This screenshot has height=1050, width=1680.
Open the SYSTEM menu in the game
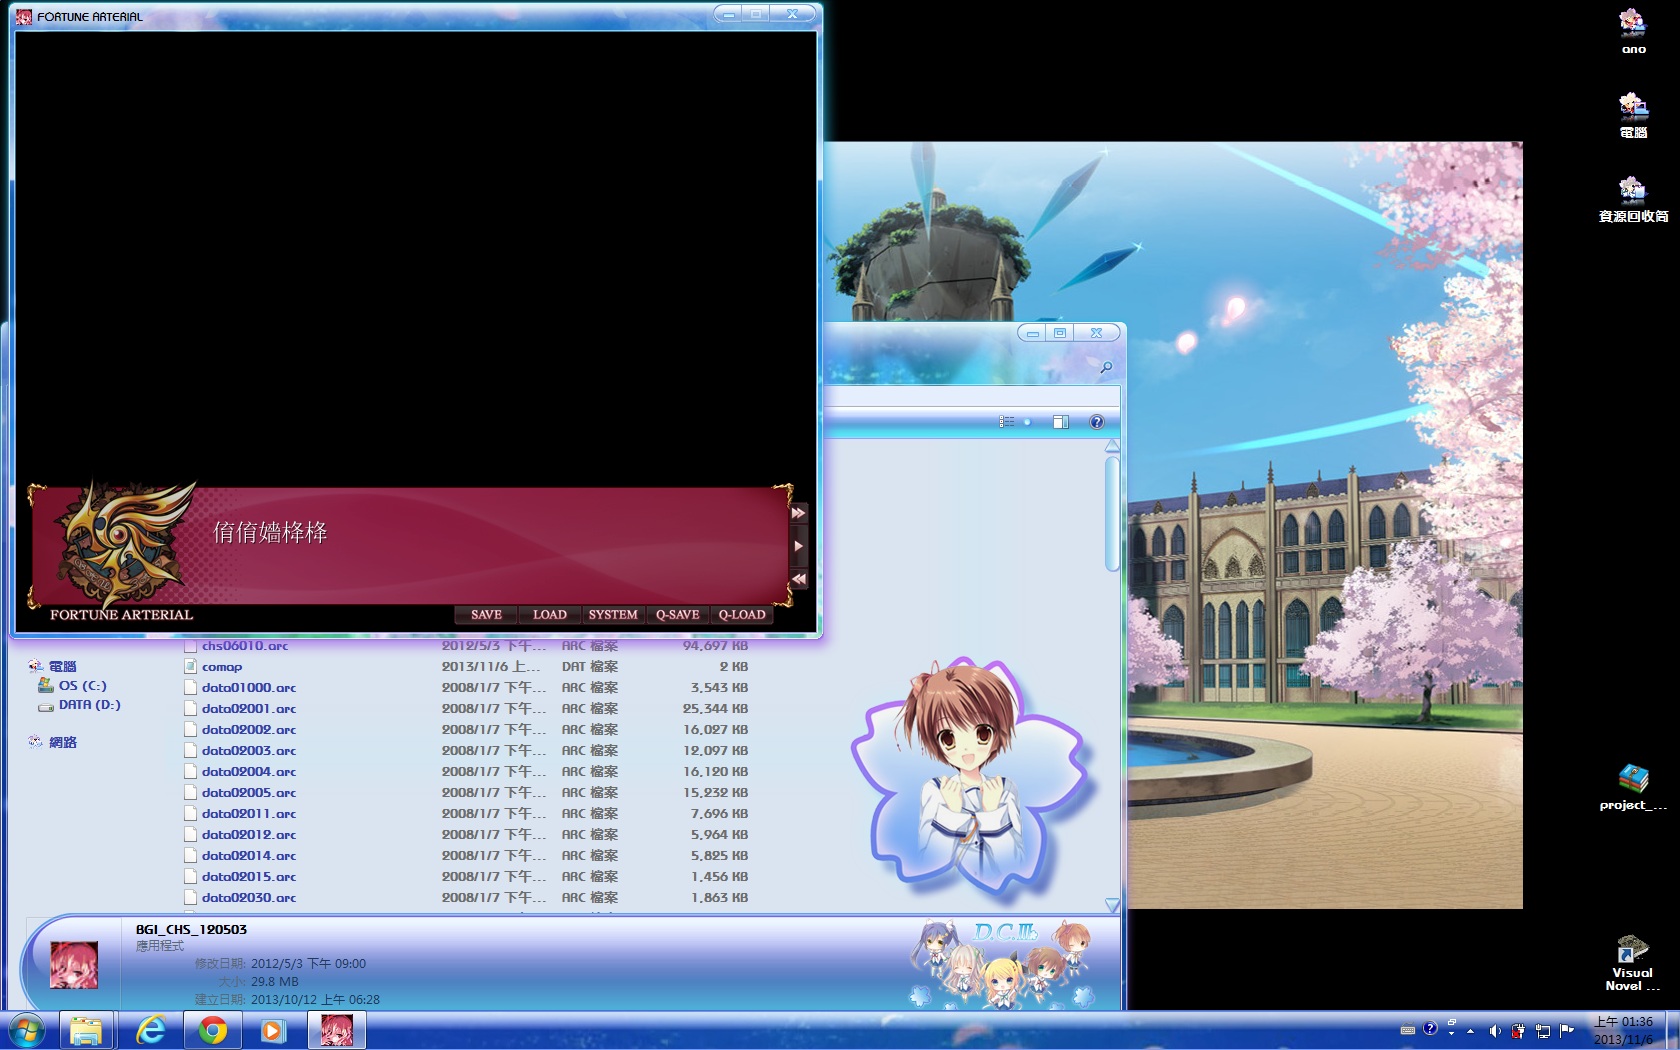coord(613,615)
